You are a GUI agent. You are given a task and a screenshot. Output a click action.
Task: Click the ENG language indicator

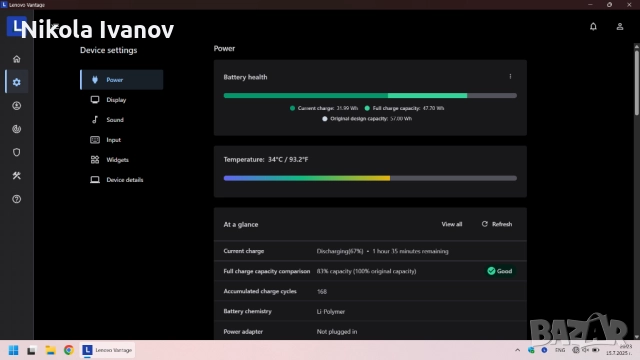point(560,350)
